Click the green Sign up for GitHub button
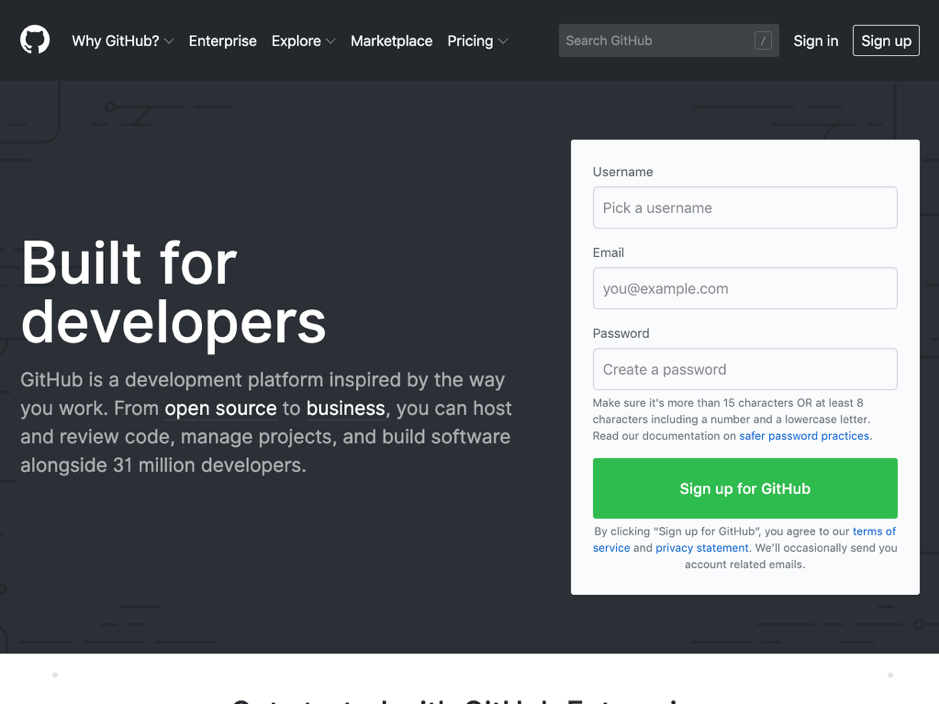The image size is (939, 704). (x=744, y=488)
